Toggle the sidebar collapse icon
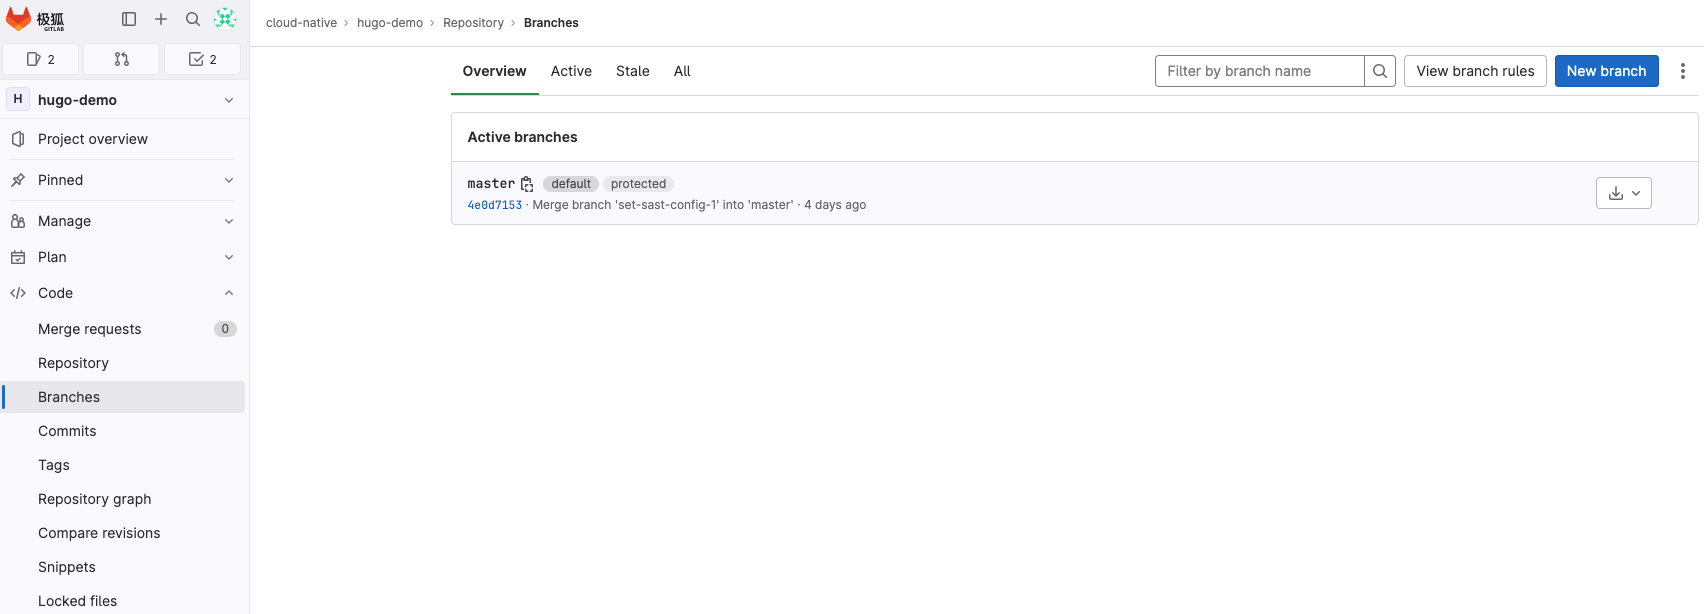Screen dimensions: 1704x614 (129, 19)
